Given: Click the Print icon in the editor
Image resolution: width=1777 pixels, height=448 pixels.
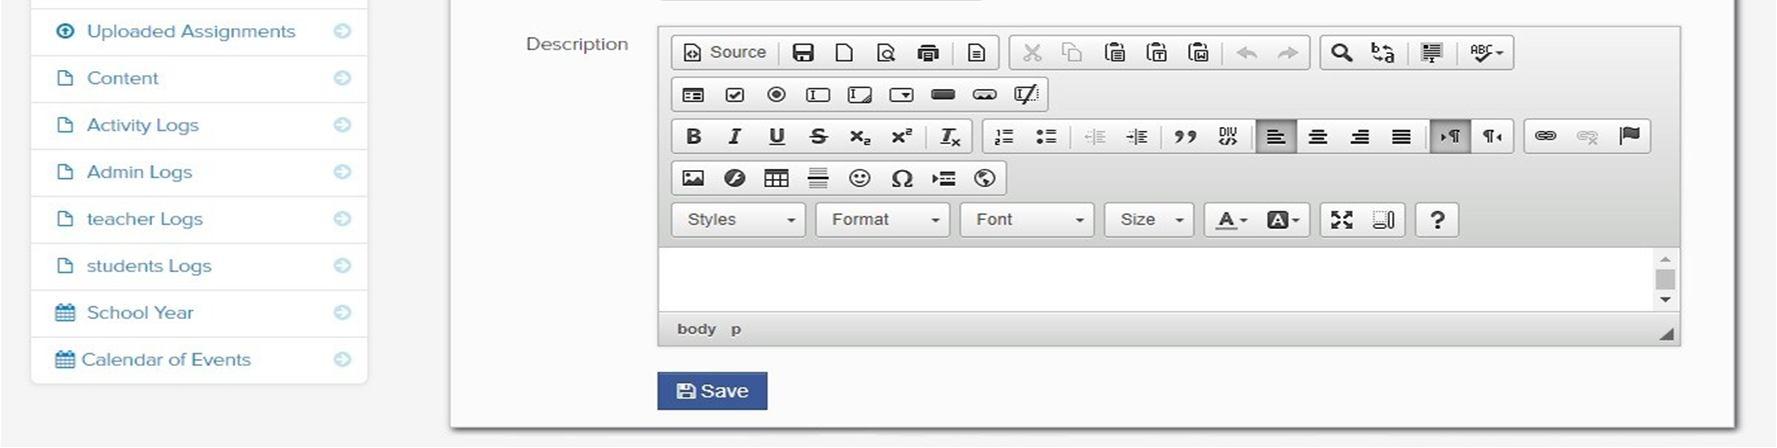Looking at the screenshot, I should click(x=928, y=53).
